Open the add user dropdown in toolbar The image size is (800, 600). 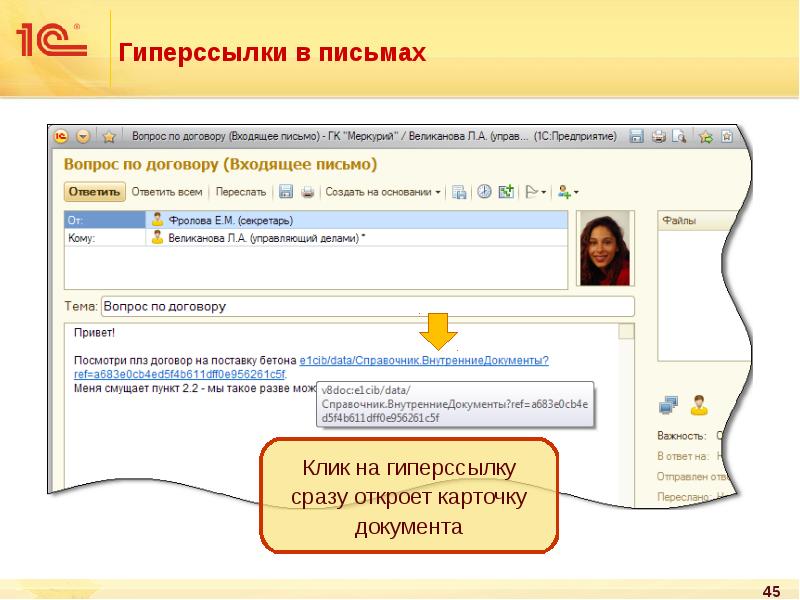568,191
